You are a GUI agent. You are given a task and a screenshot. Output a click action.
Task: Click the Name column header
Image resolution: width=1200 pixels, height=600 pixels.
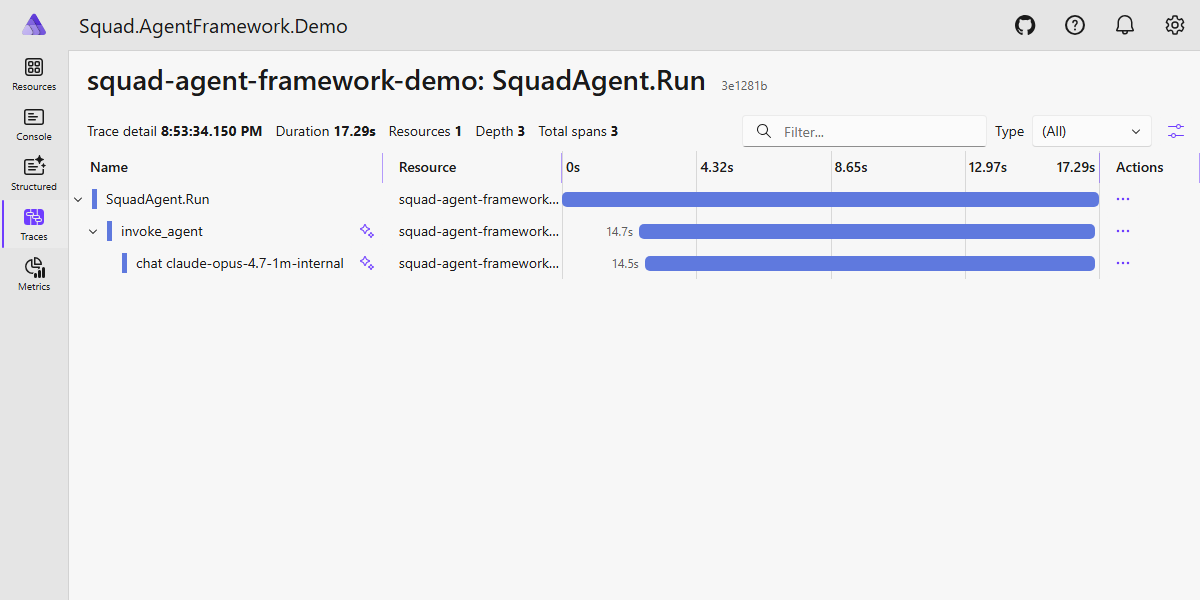pyautogui.click(x=109, y=167)
